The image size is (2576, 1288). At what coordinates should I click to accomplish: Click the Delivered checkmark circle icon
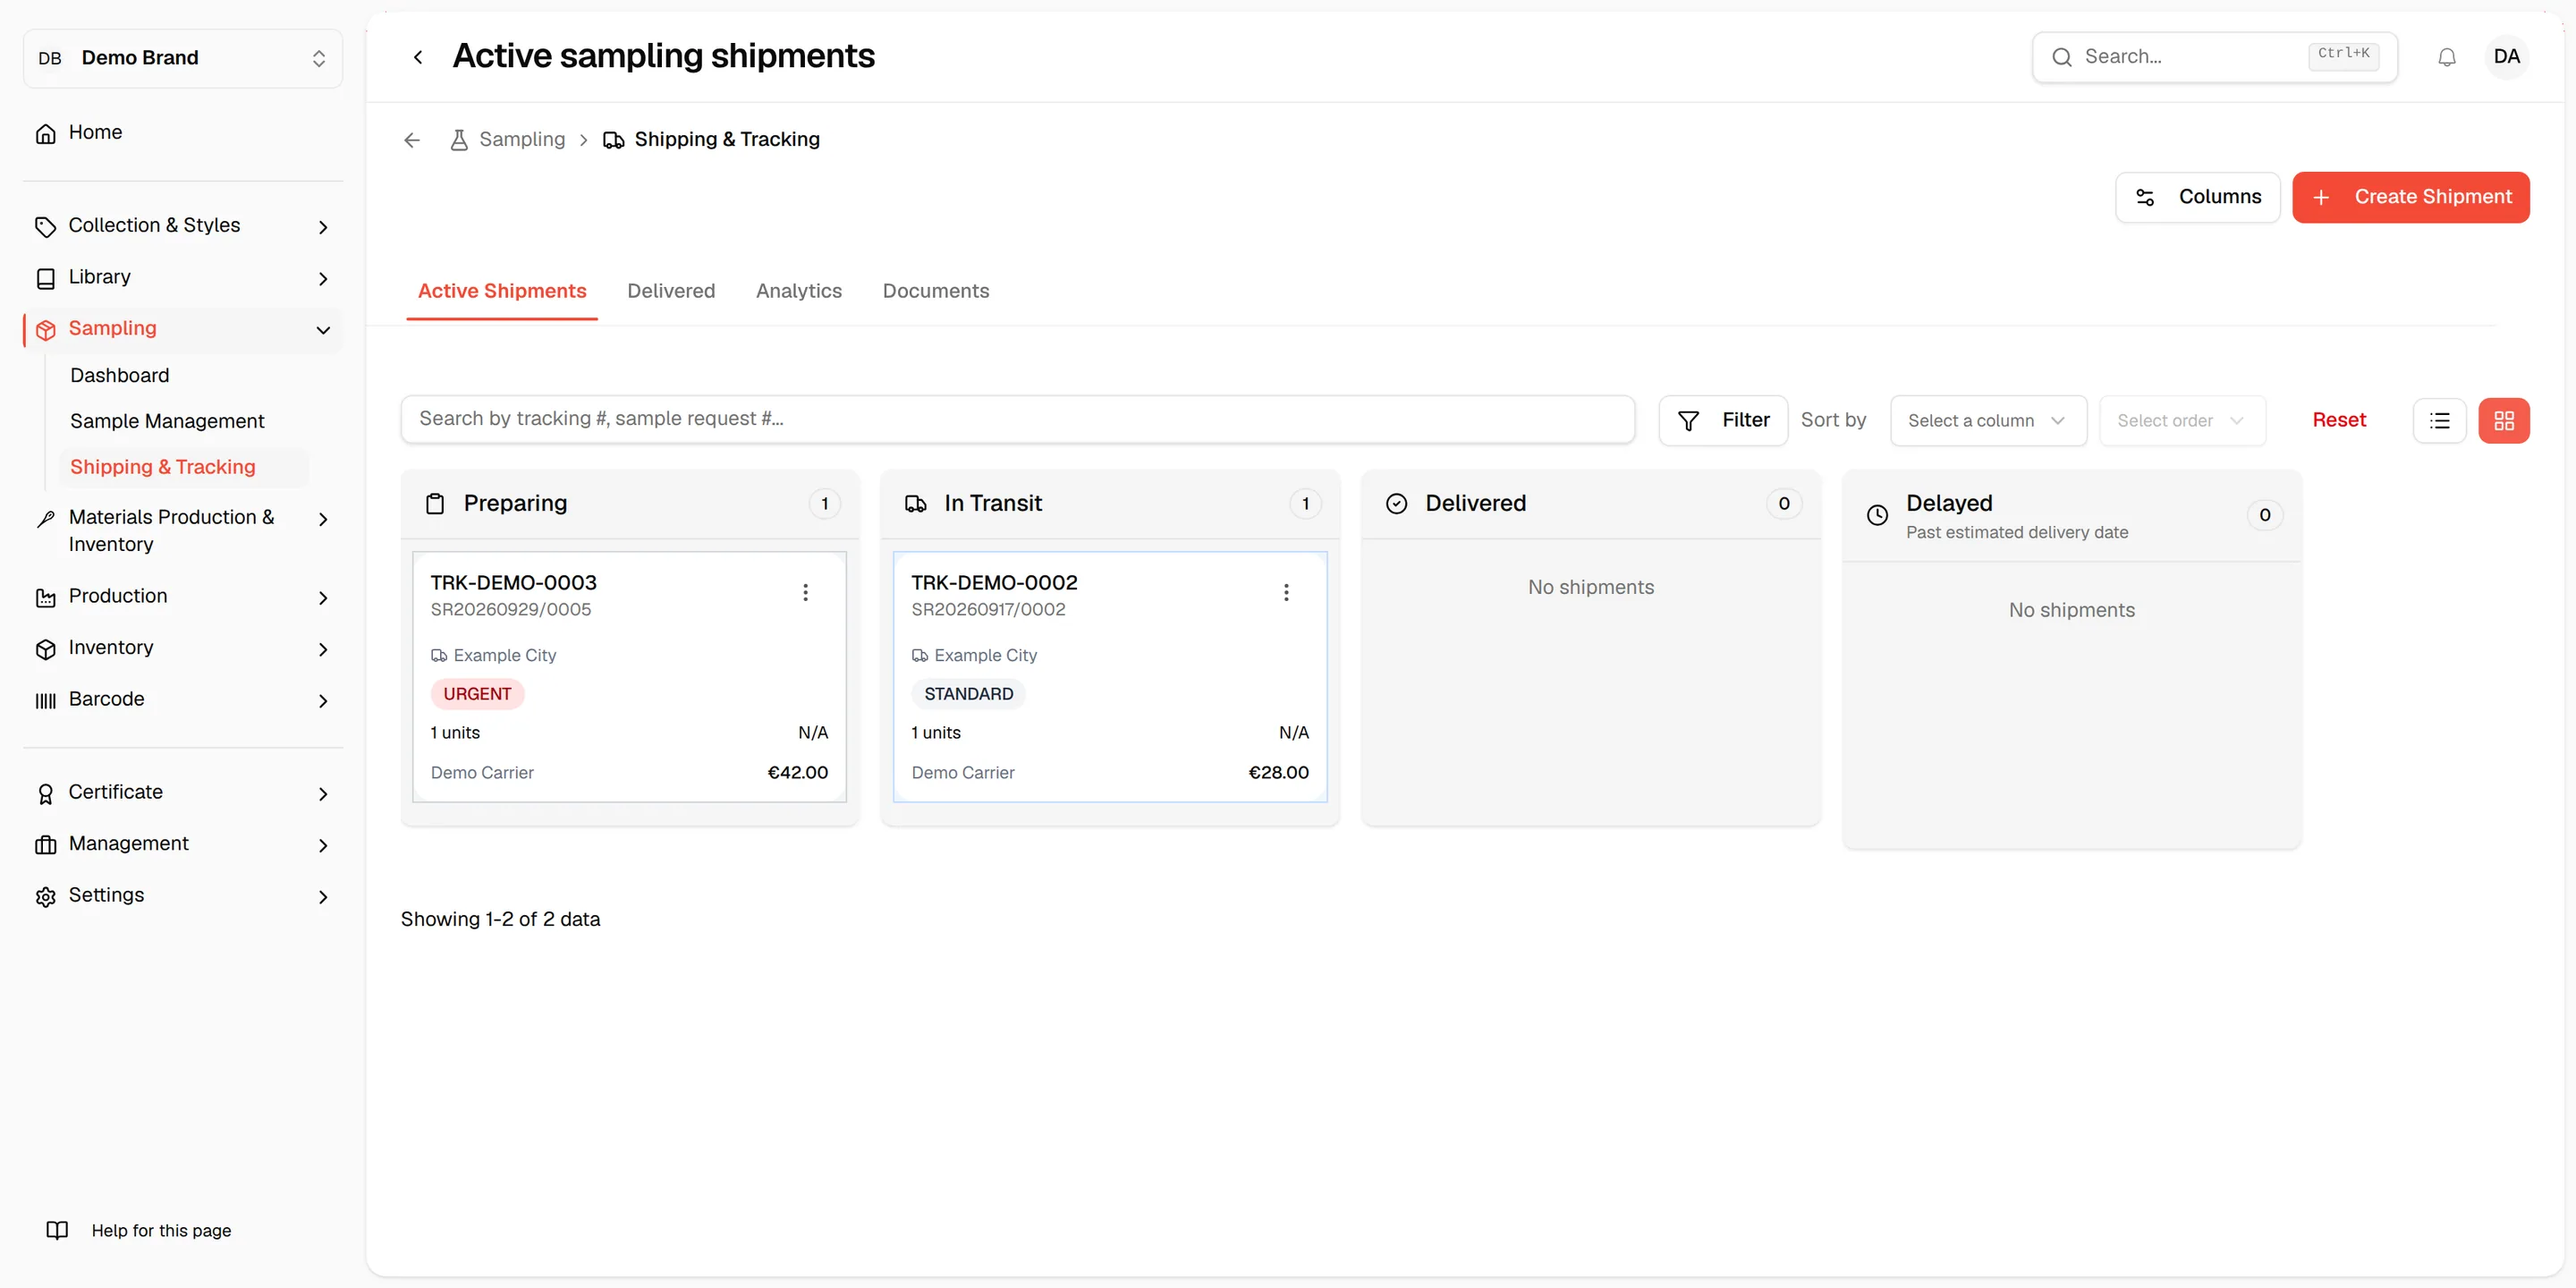pos(1396,503)
